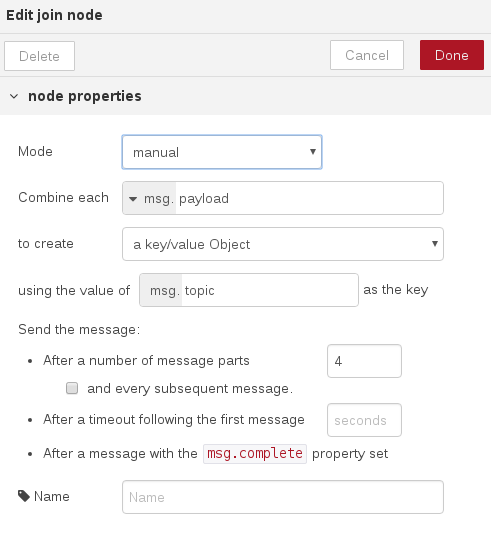Delete the join node
This screenshot has height=533, width=491.
(39, 56)
